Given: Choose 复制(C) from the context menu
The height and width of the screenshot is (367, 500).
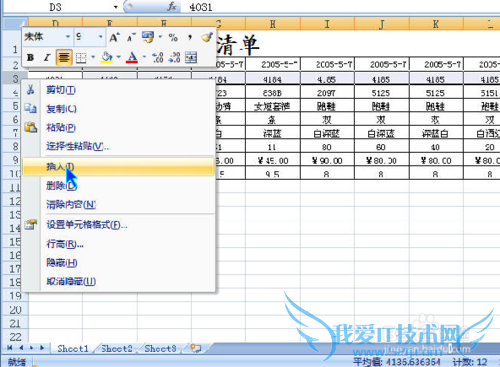Looking at the screenshot, I should click(x=118, y=109).
